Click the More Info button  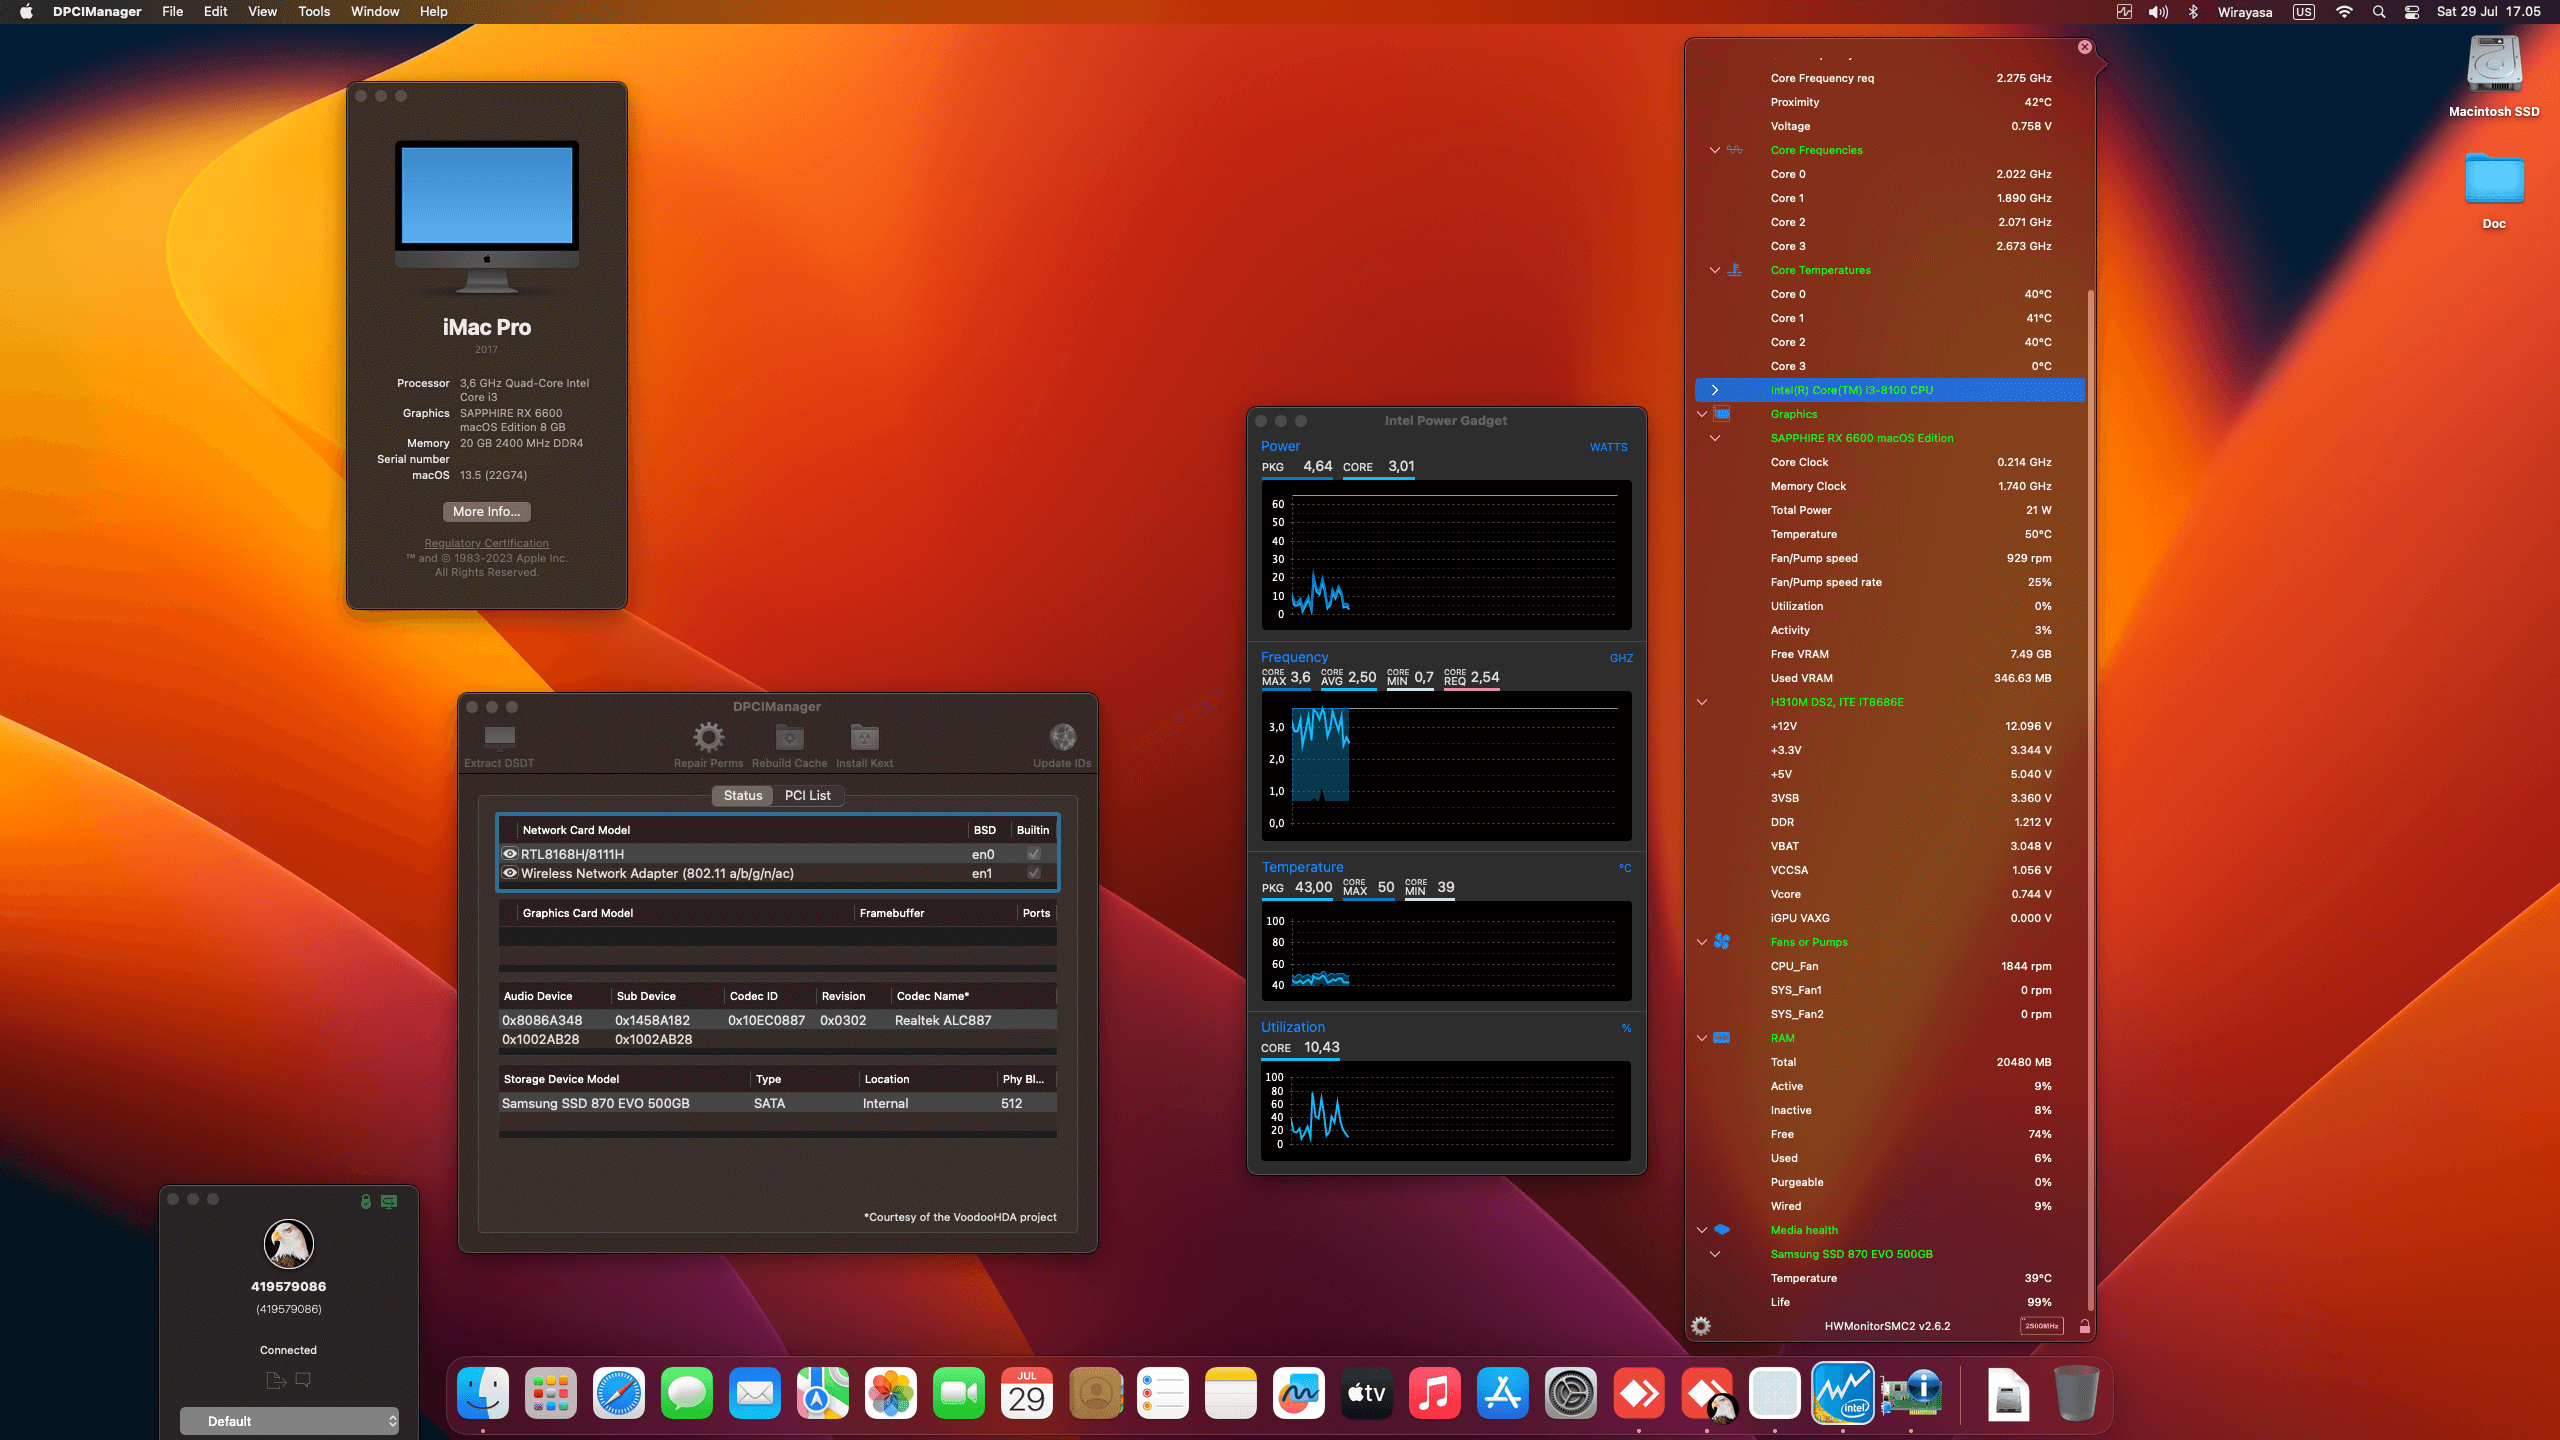click(x=486, y=511)
